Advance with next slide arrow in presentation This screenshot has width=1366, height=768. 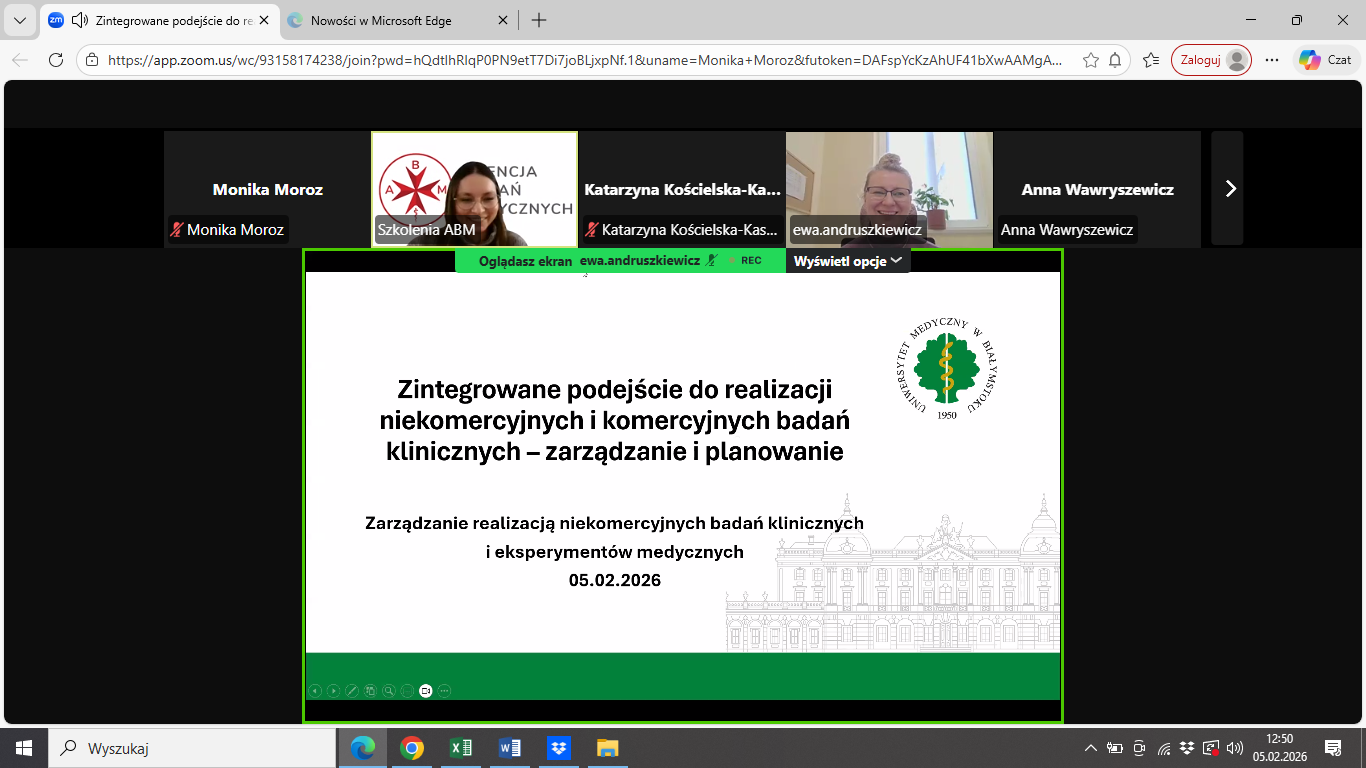pyautogui.click(x=333, y=690)
